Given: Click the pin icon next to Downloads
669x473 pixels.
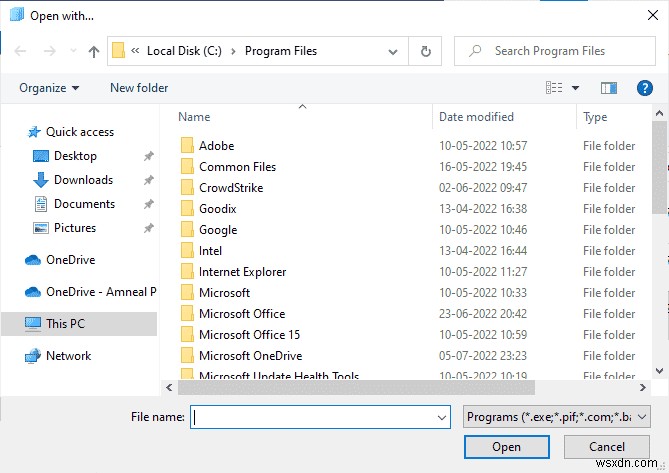Looking at the screenshot, I should 148,180.
